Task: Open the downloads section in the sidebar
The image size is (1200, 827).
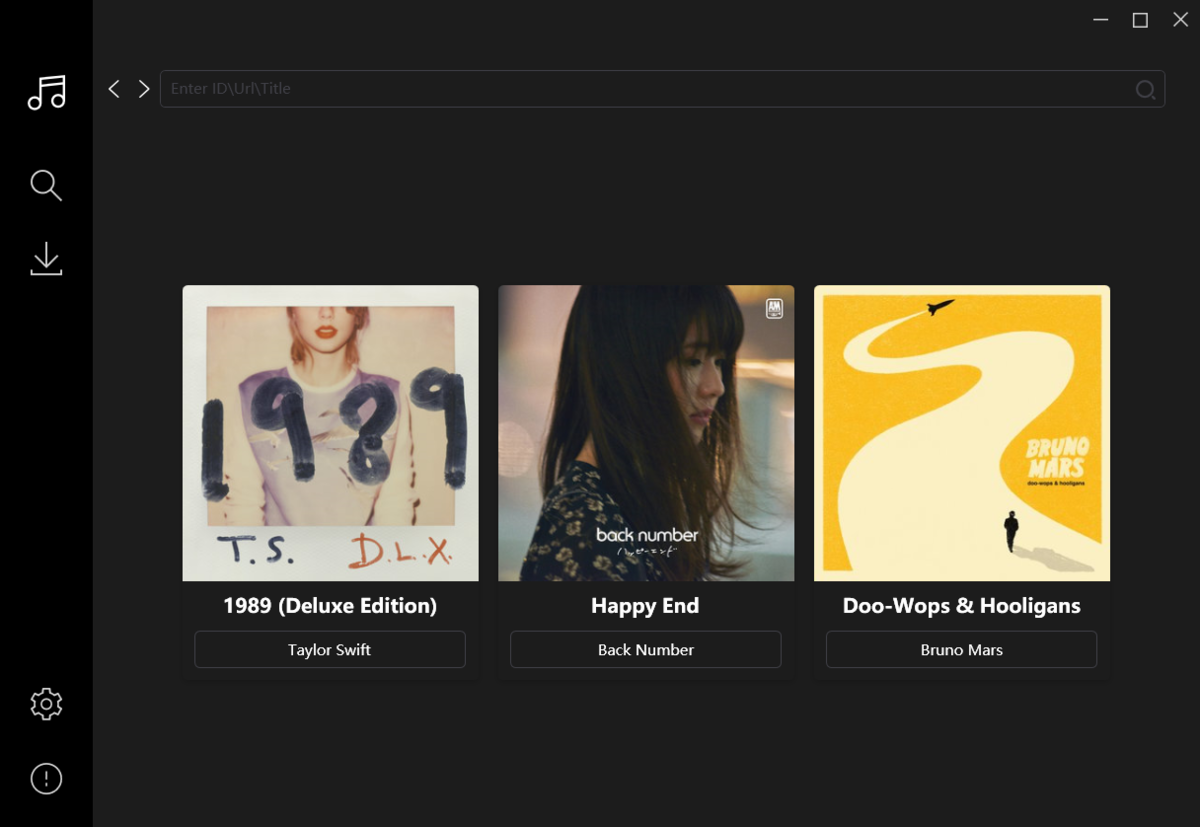Action: tap(46, 258)
